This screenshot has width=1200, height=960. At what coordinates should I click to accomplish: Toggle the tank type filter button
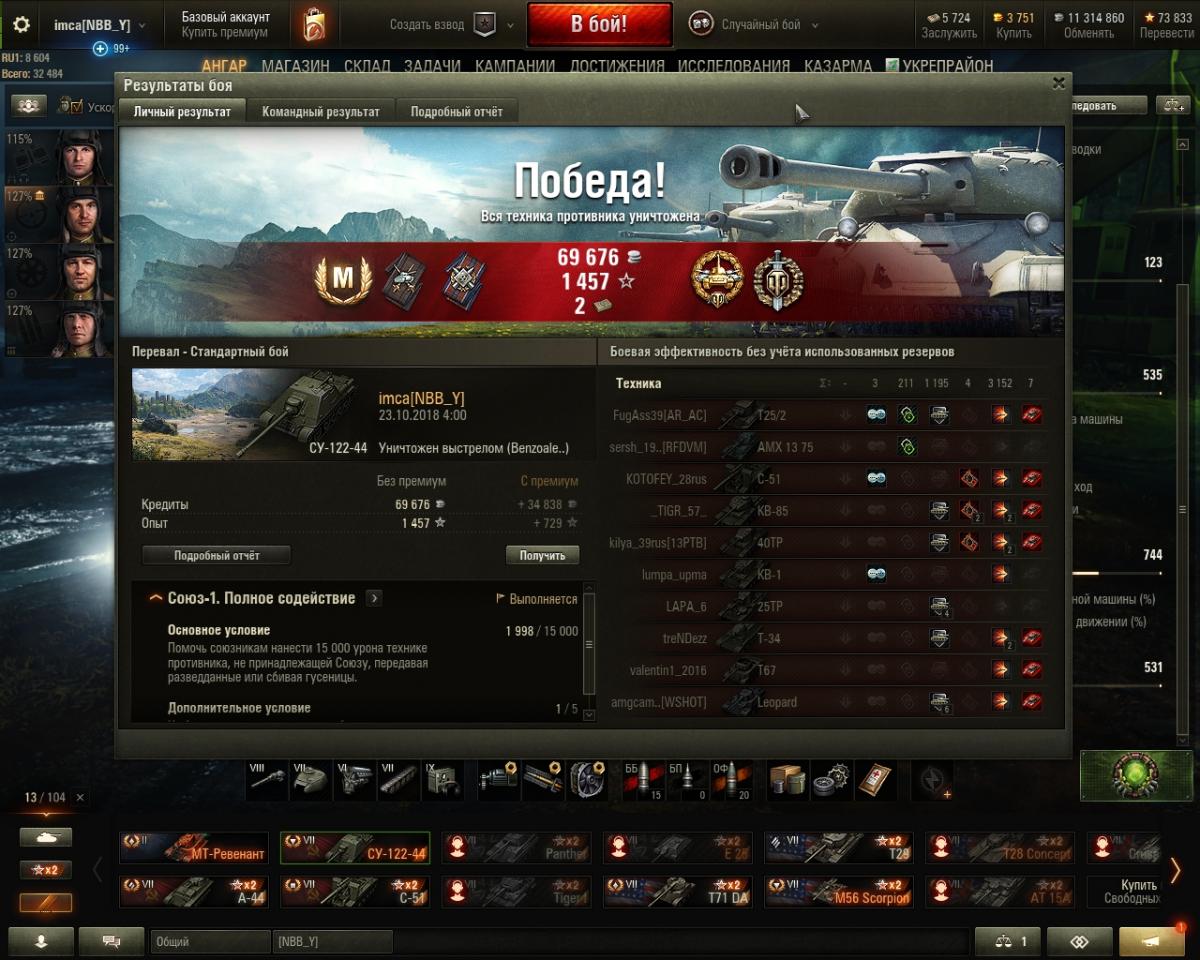pyautogui.click(x=45, y=836)
